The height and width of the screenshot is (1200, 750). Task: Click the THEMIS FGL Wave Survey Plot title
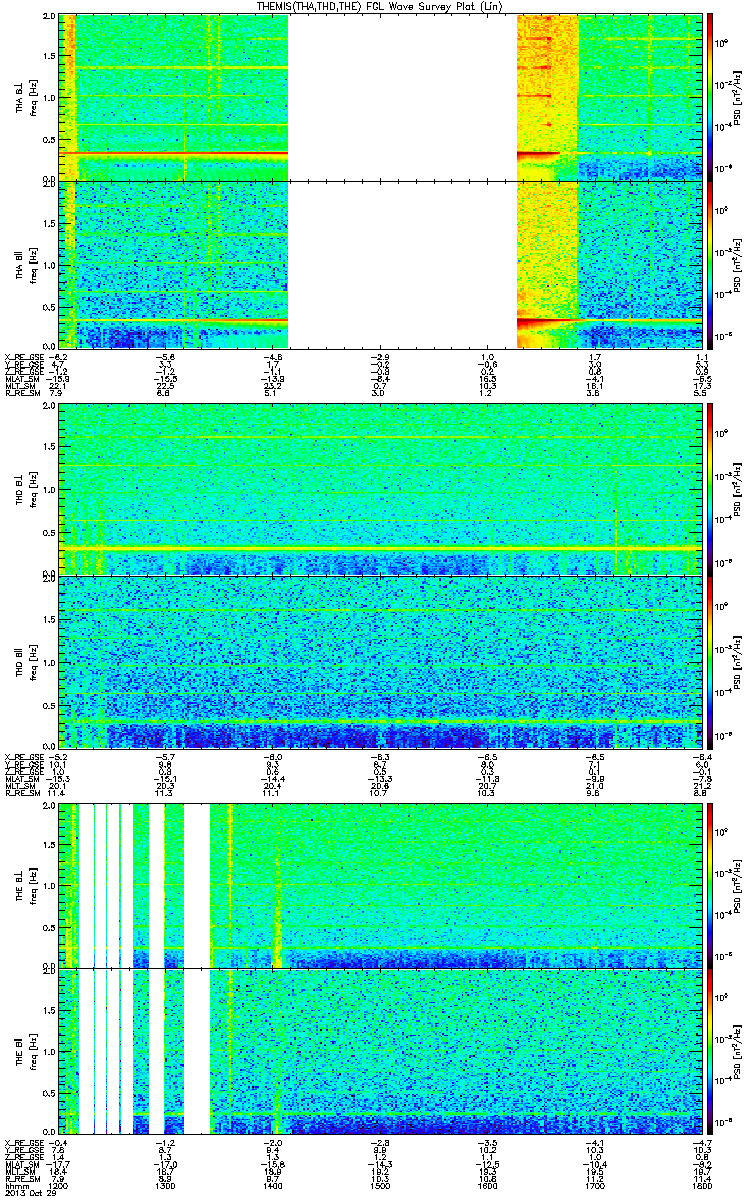point(380,6)
